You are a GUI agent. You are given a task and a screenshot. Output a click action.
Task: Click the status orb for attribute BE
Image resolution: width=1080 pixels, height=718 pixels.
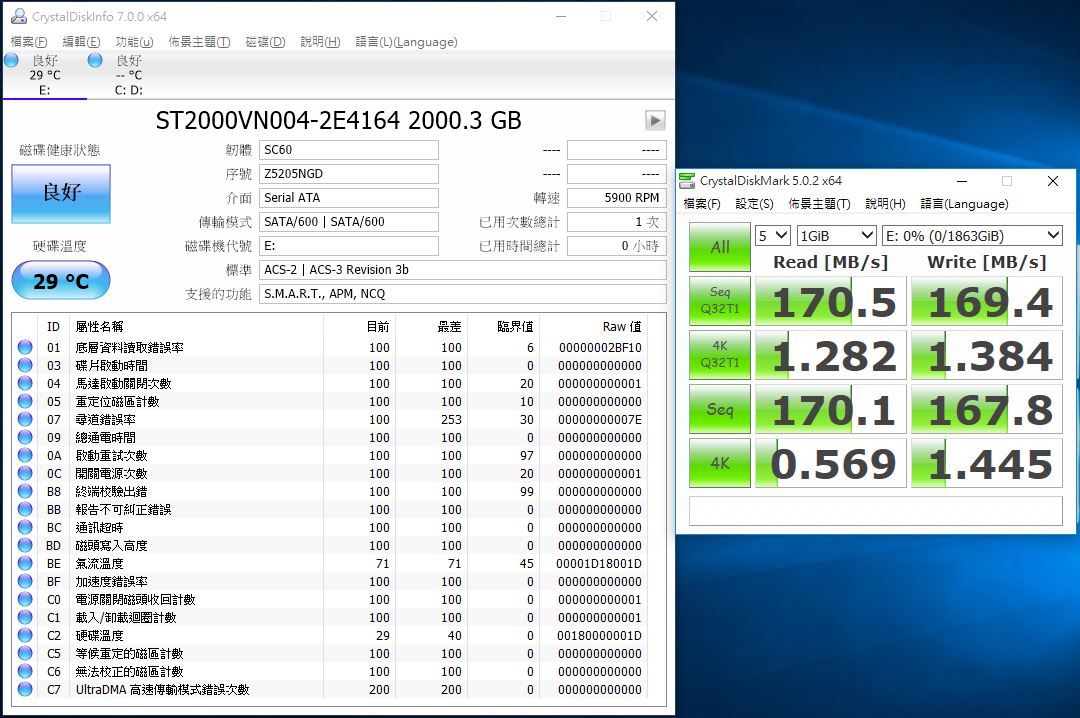coord(25,563)
